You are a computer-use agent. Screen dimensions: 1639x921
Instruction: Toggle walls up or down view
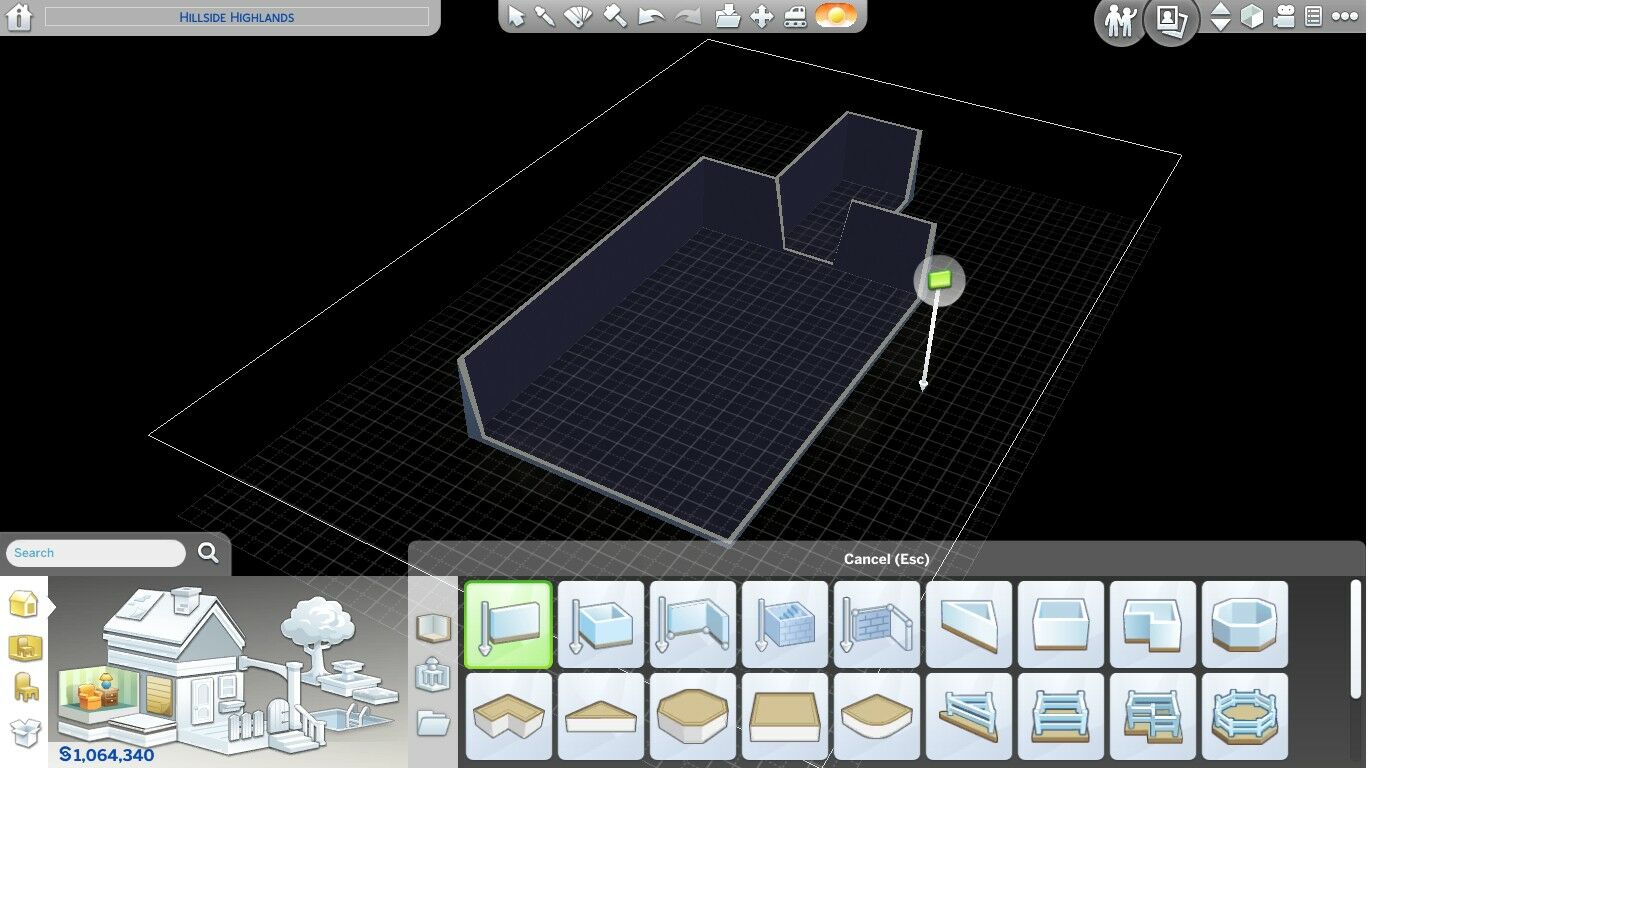pyautogui.click(x=1252, y=16)
